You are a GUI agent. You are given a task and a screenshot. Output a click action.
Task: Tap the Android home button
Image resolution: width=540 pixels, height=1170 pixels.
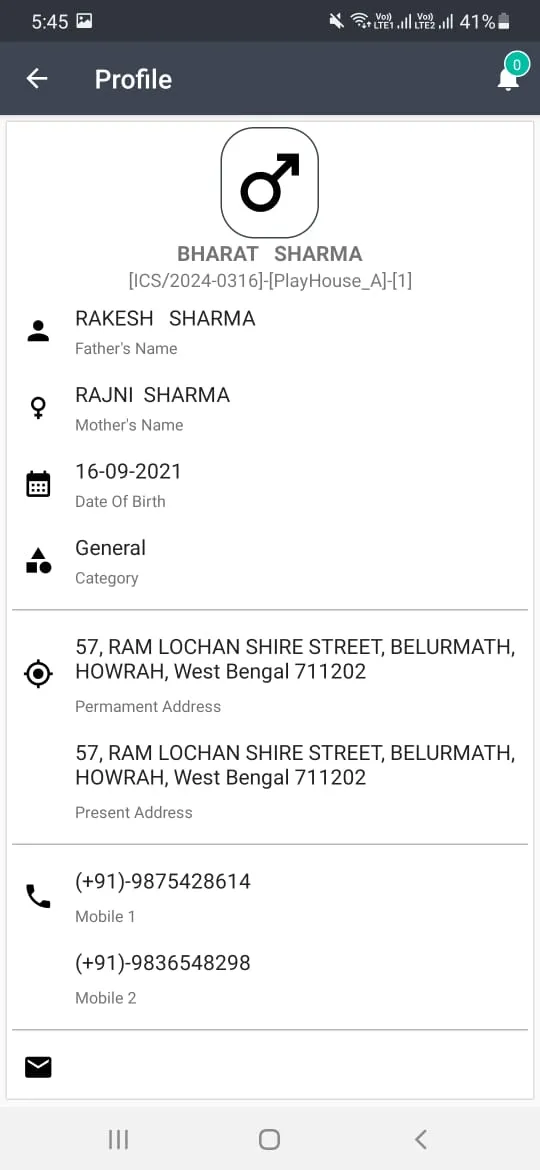pyautogui.click(x=269, y=1139)
